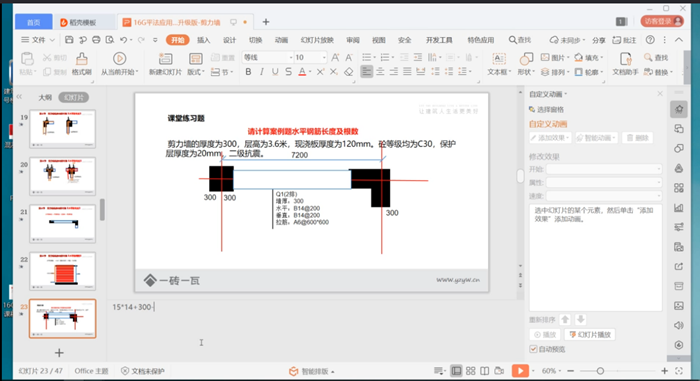Add a slide with the plus button
This screenshot has width=700, height=381.
pyautogui.click(x=59, y=353)
